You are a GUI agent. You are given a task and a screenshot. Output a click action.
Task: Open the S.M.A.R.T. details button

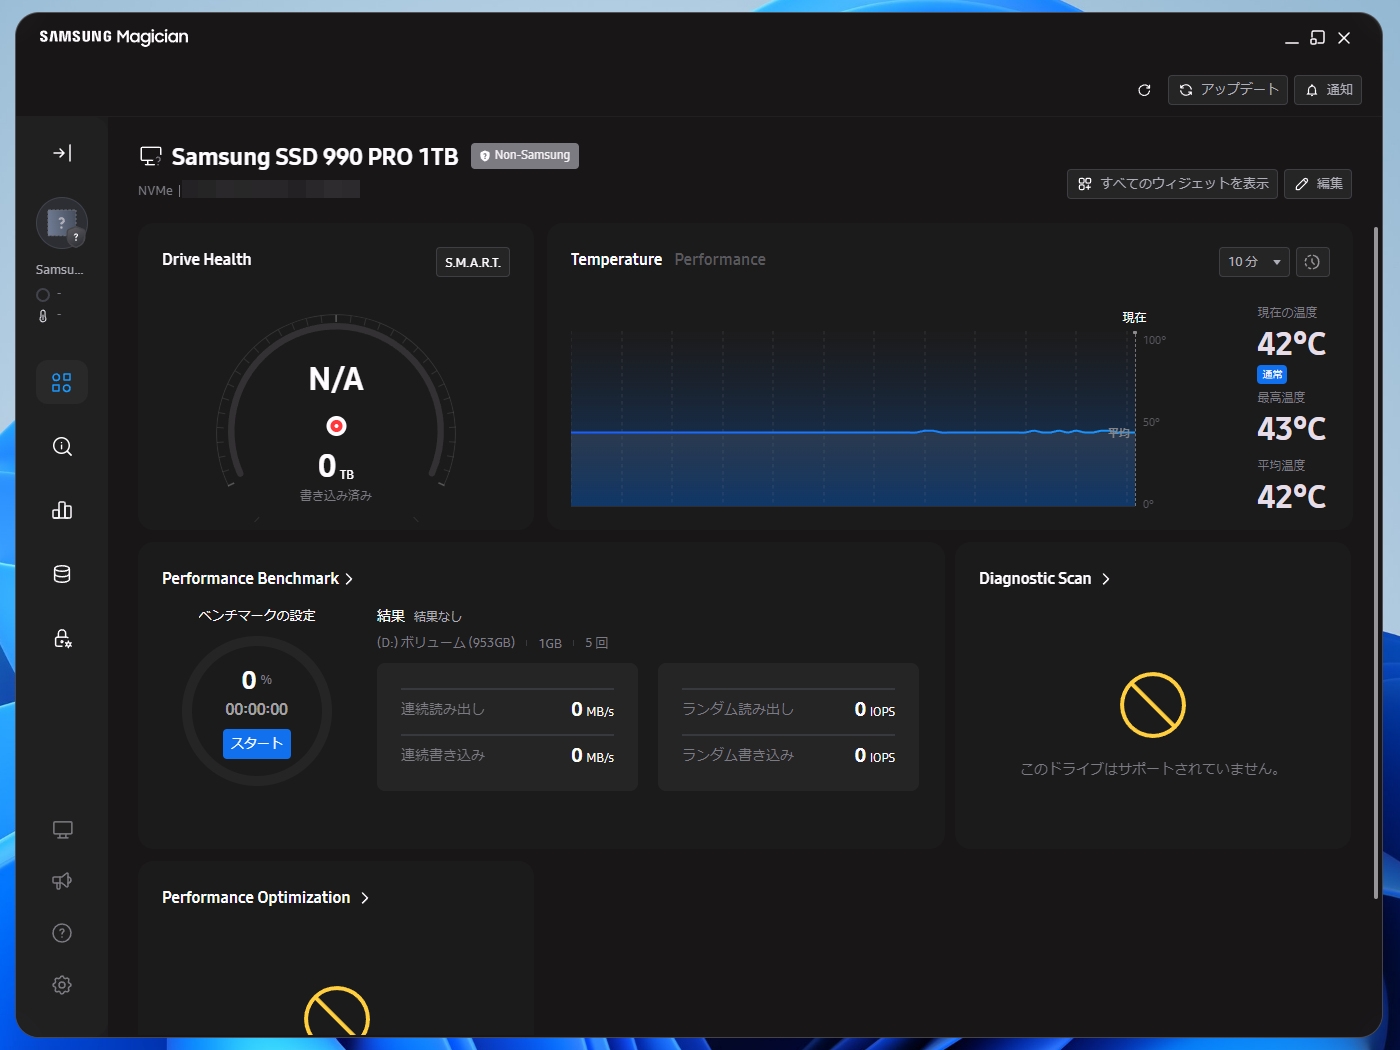[x=473, y=262]
